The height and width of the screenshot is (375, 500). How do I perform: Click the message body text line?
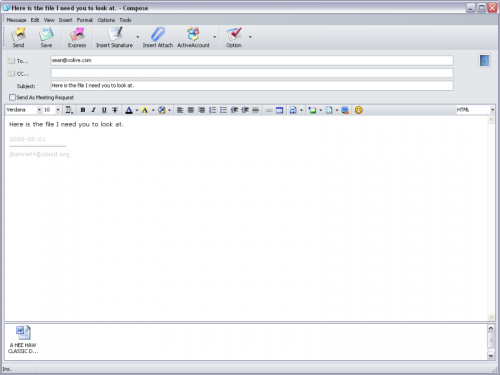(66, 124)
